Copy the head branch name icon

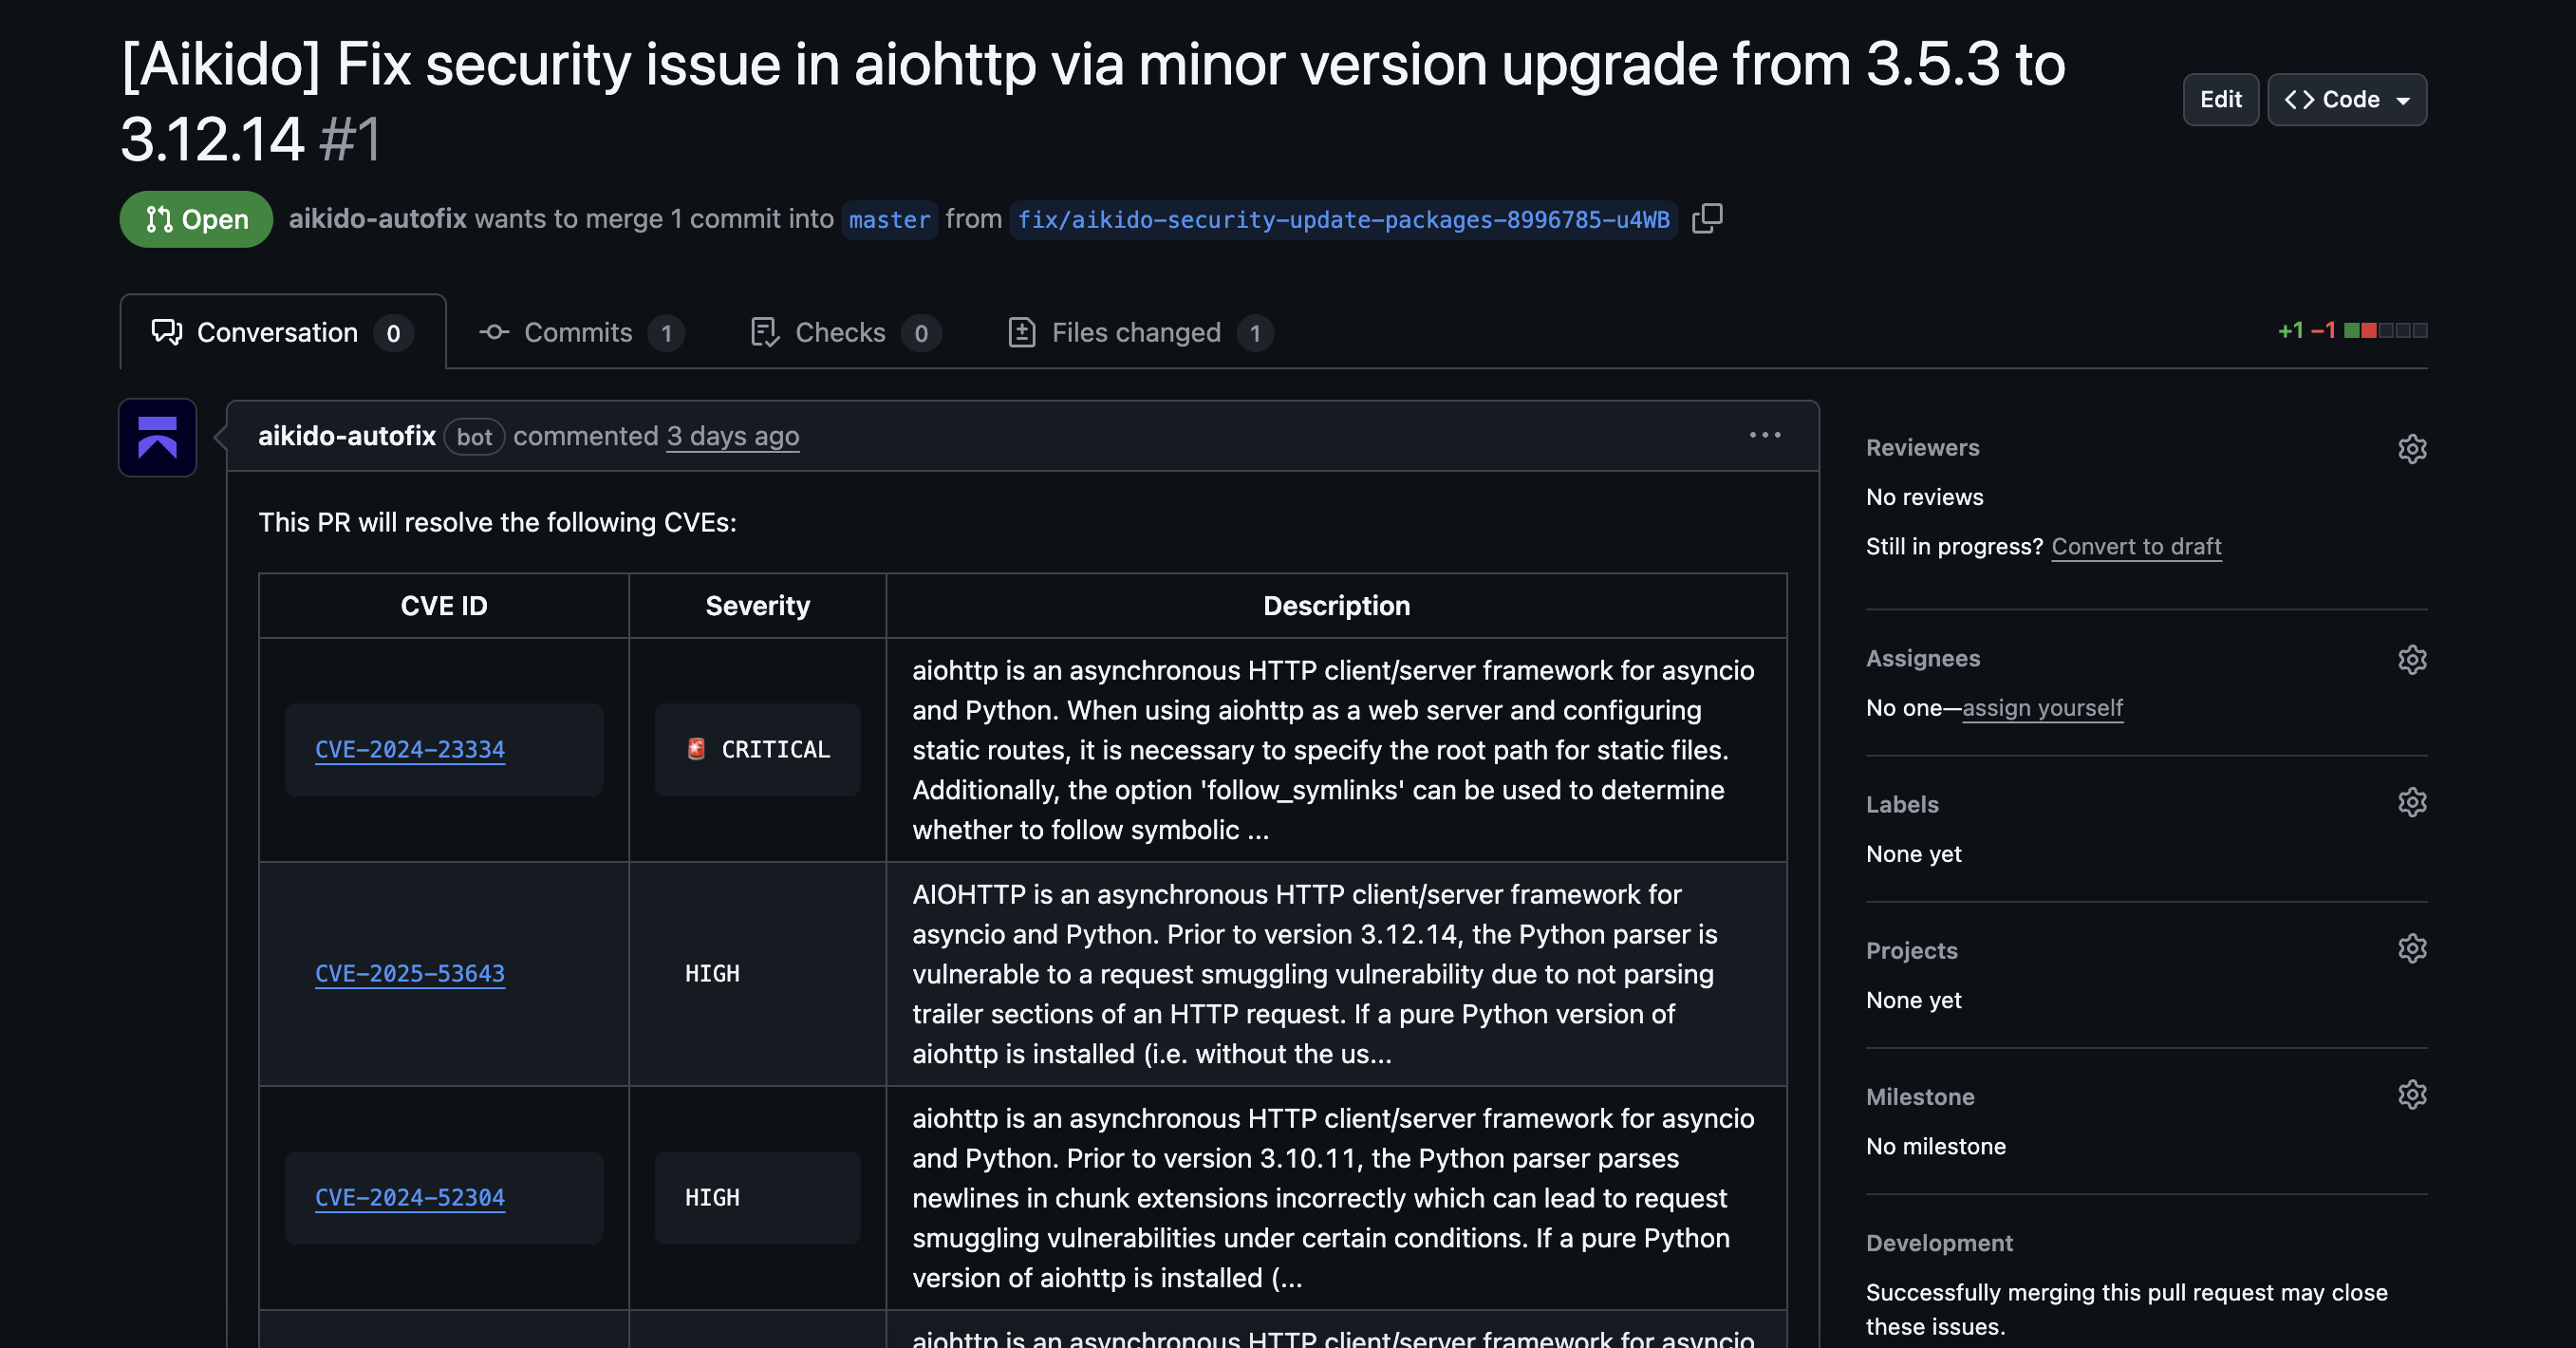1707,218
